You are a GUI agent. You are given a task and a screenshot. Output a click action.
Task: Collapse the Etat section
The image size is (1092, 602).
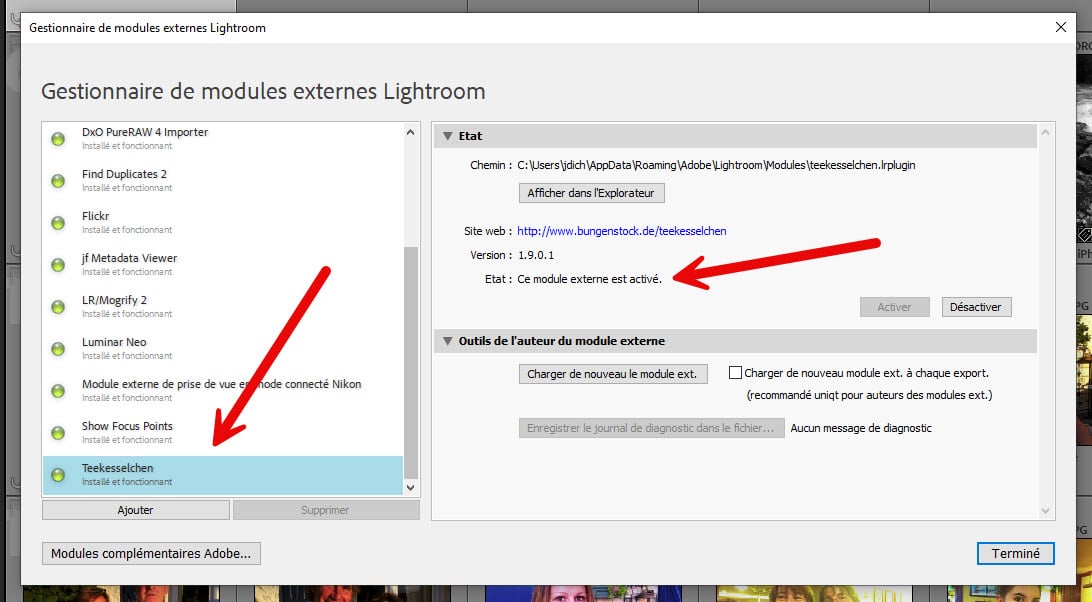coord(448,136)
